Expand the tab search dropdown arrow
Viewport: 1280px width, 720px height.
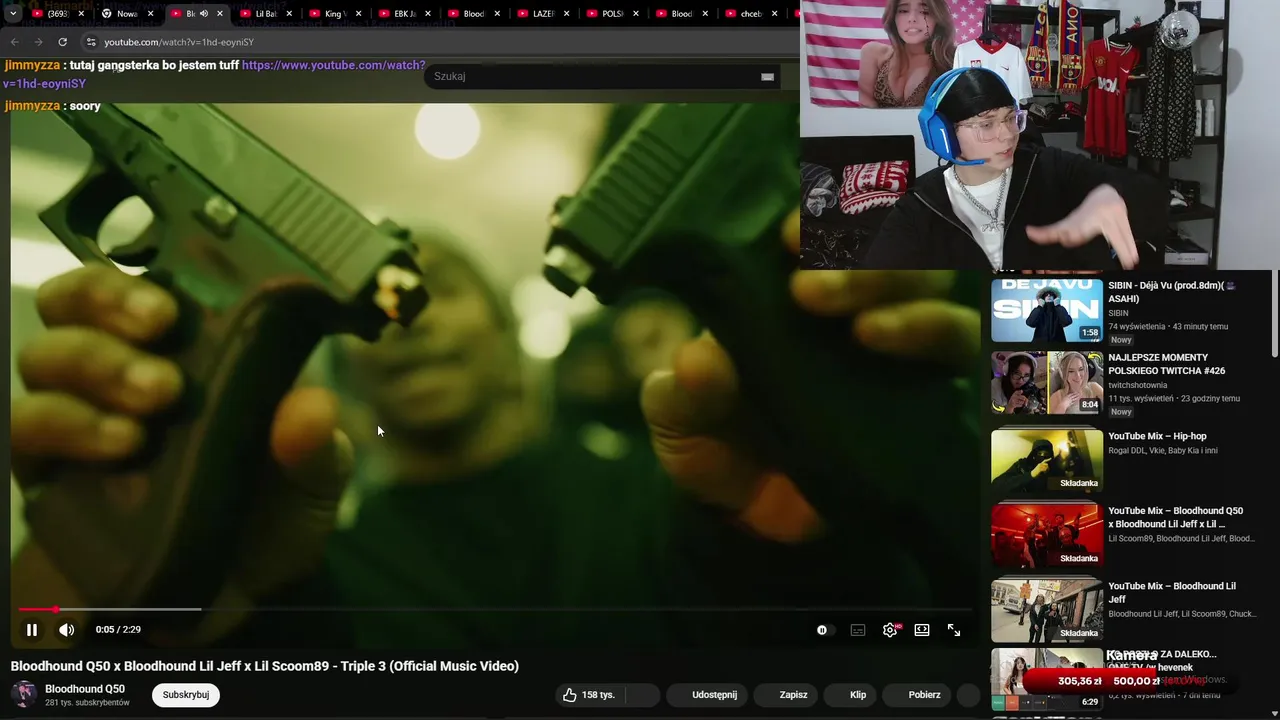pyautogui.click(x=13, y=14)
